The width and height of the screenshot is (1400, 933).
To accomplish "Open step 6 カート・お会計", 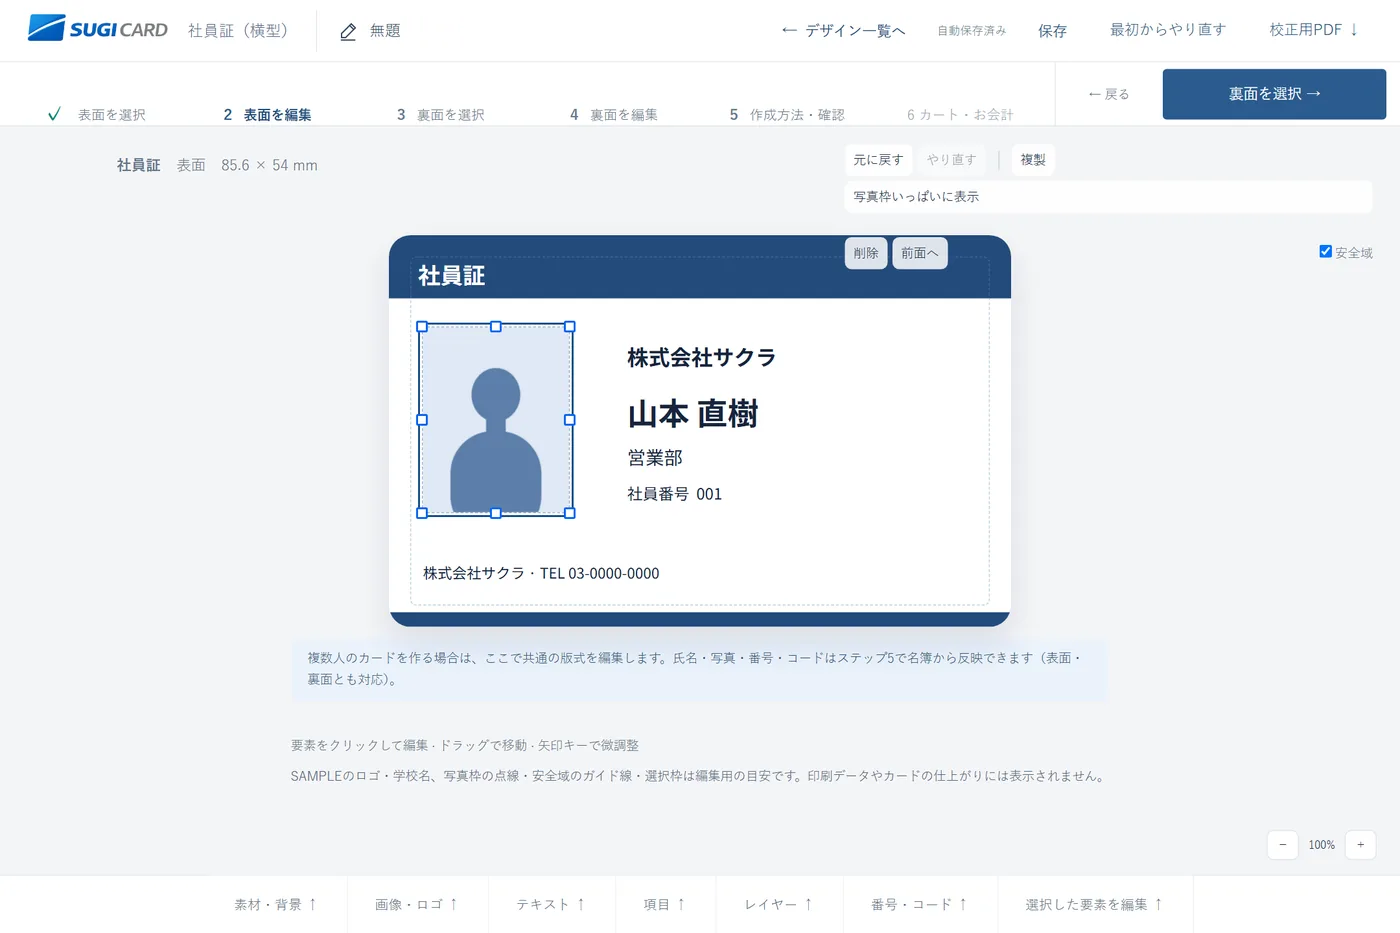I will coord(960,115).
